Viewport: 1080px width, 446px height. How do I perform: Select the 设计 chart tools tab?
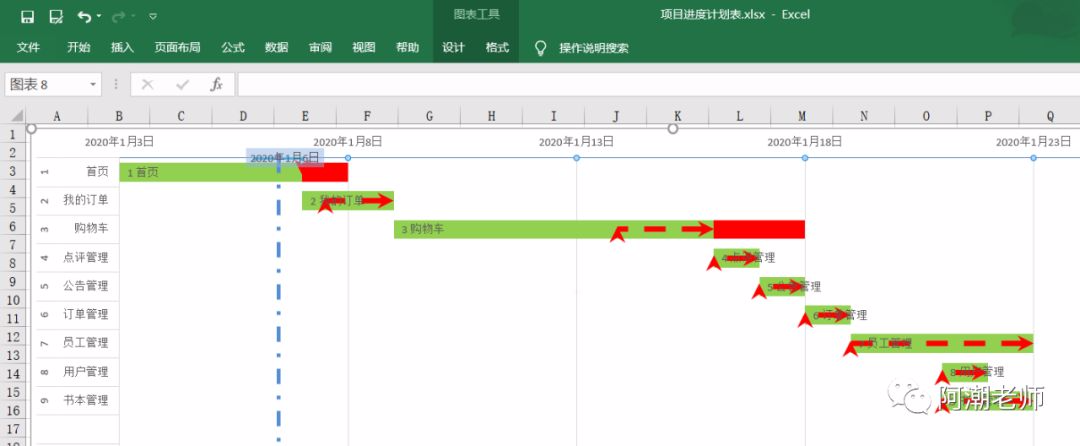coord(453,47)
